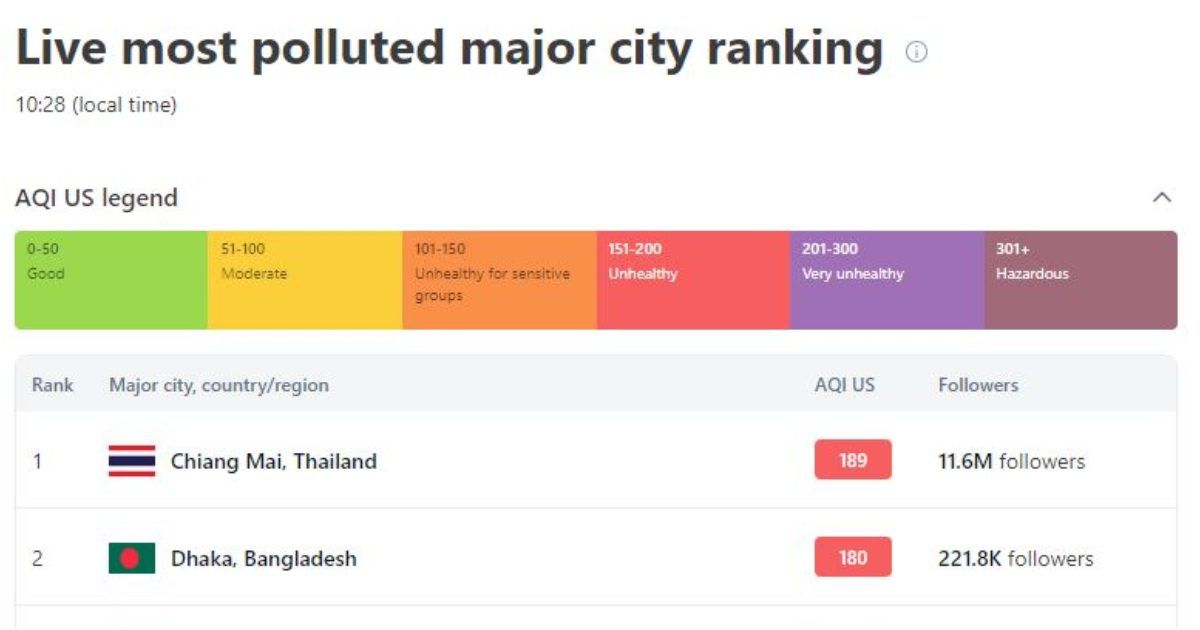Click the Bangladesh flag icon
The image size is (1200, 630).
click(132, 558)
